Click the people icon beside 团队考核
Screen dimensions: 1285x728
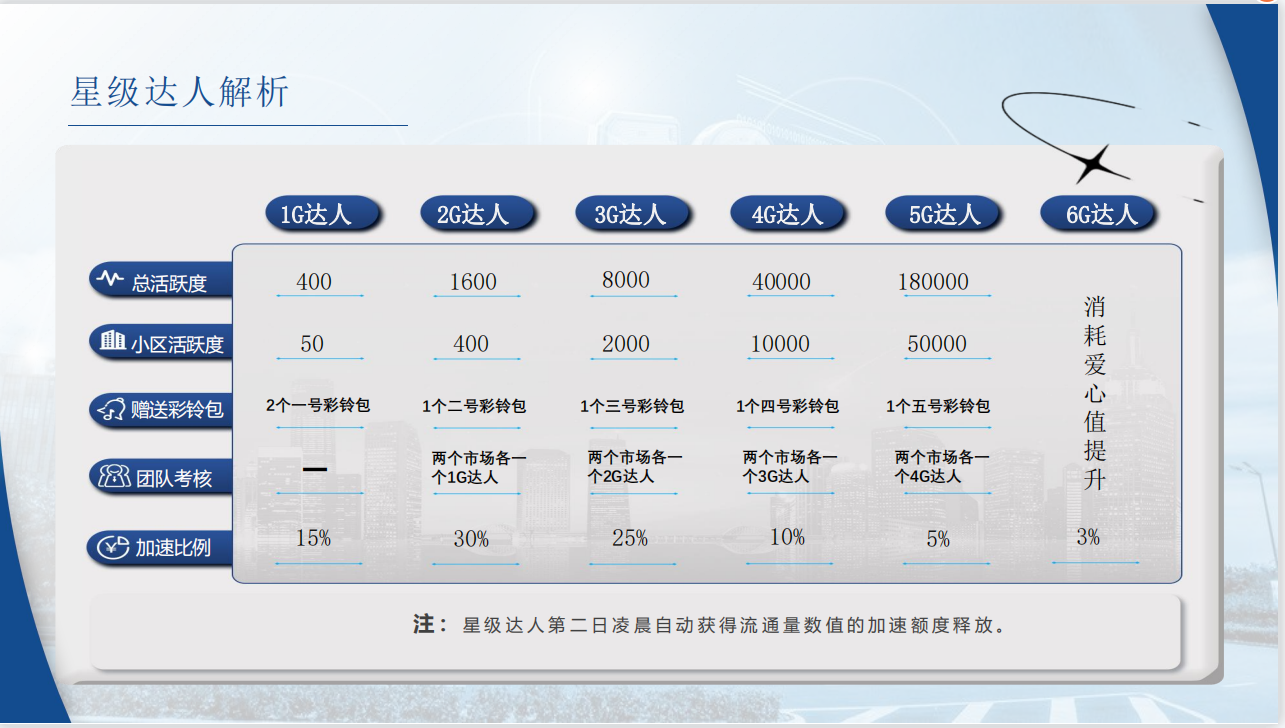point(112,475)
